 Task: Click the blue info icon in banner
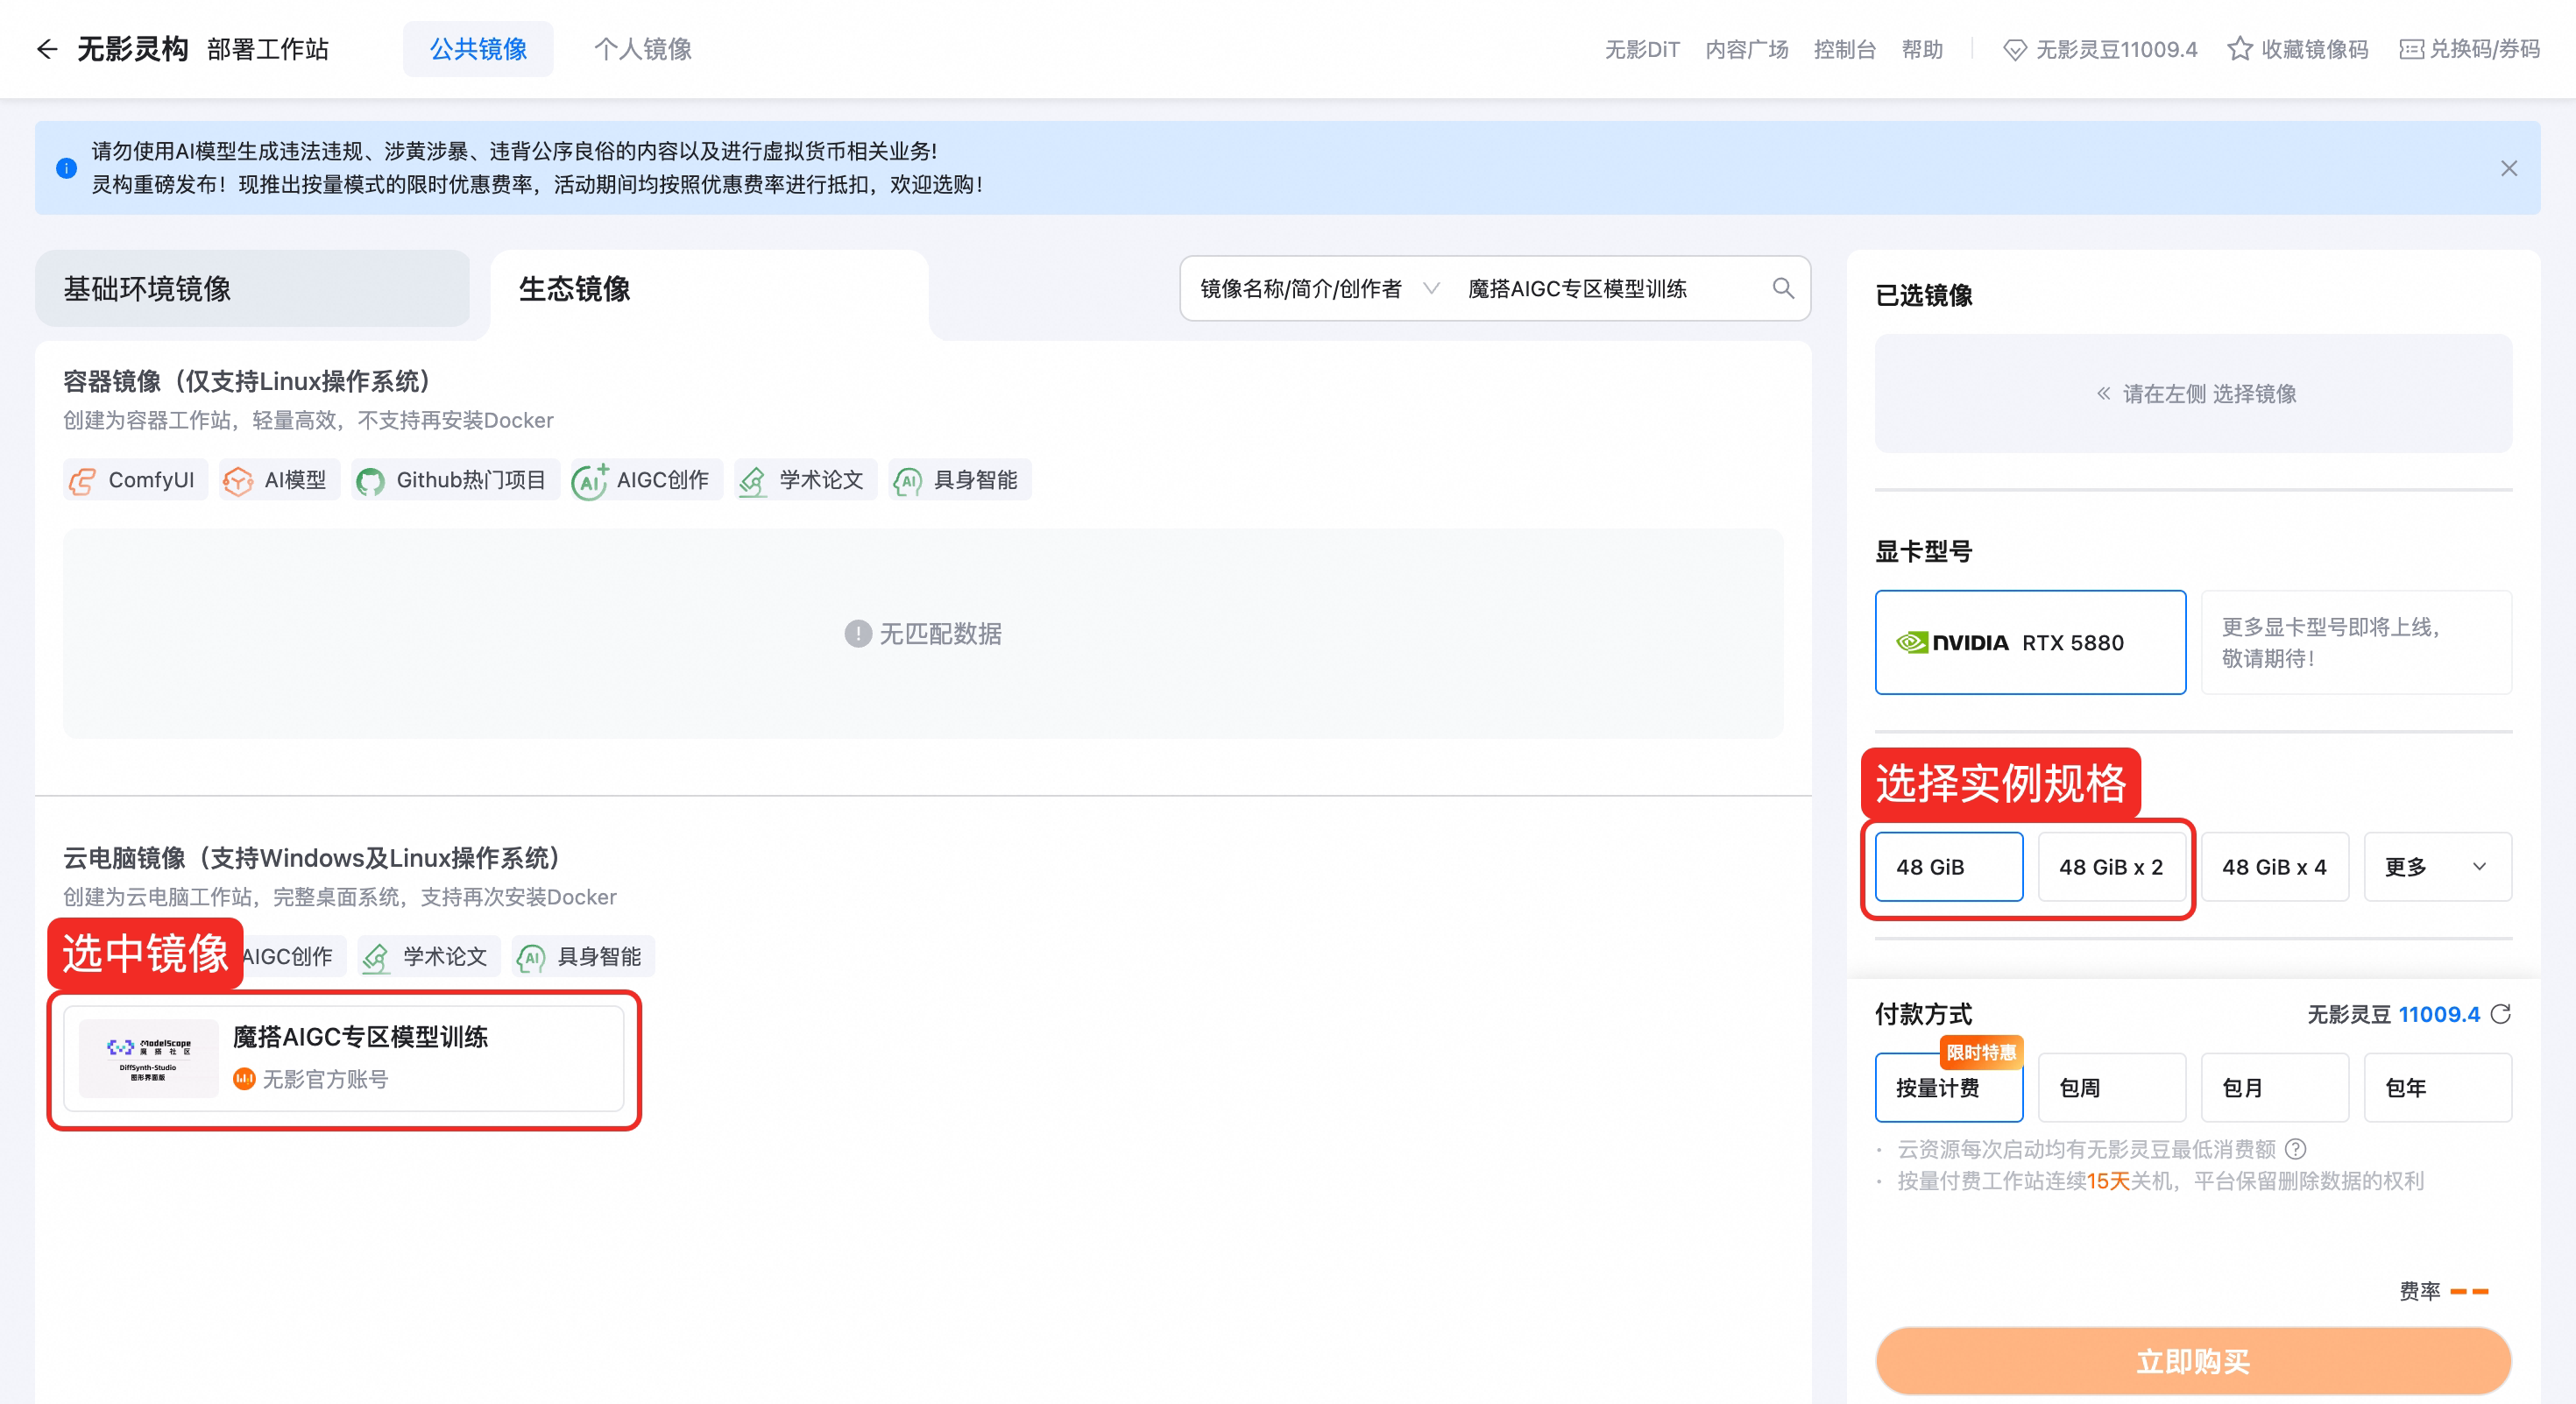[66, 168]
